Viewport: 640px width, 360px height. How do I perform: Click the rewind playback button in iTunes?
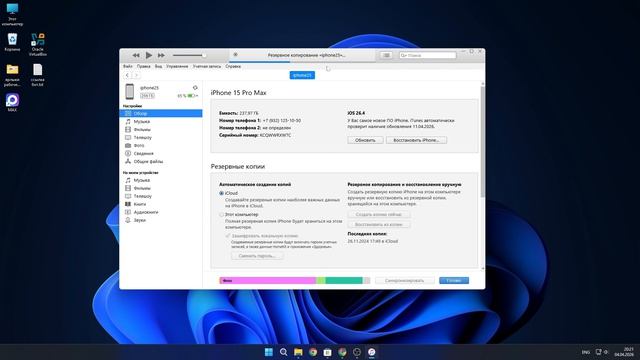coord(136,55)
